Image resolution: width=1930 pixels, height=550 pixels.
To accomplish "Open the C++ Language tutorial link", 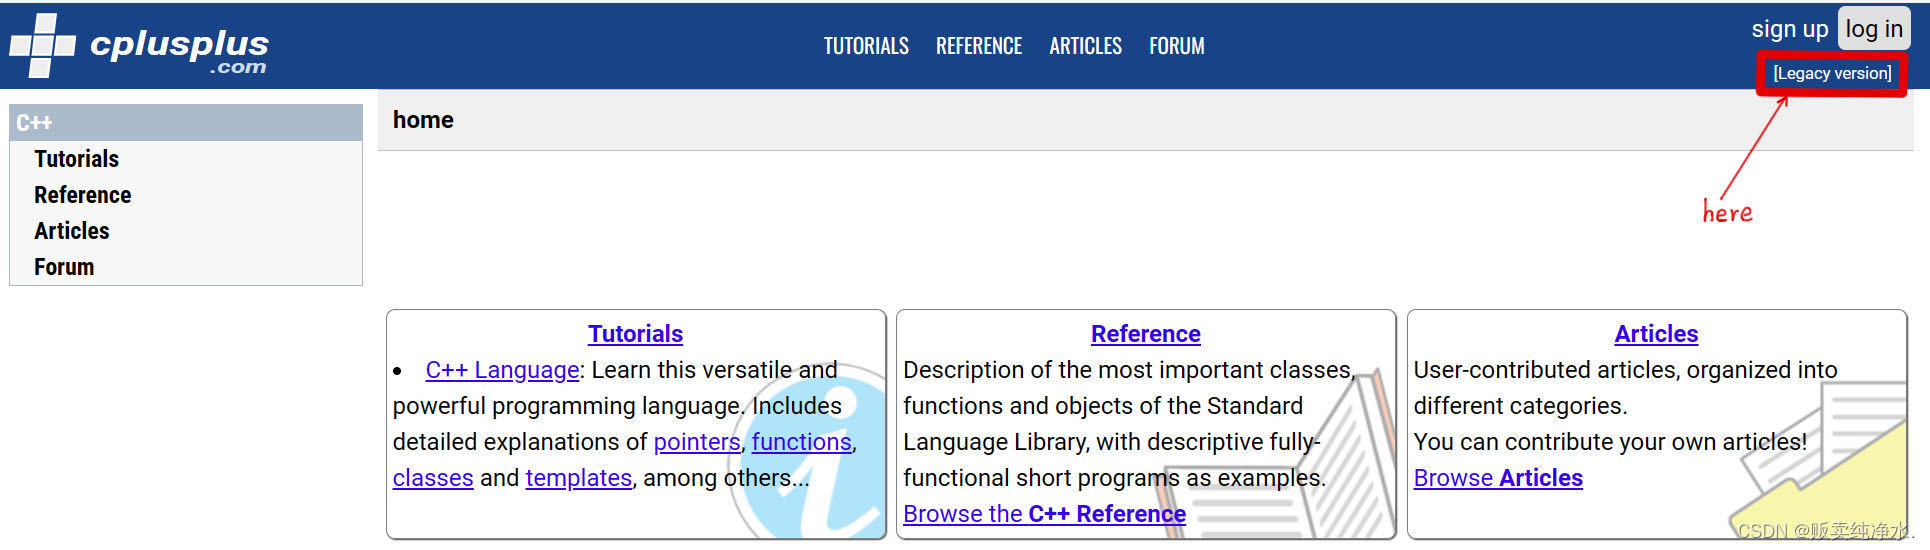I will [502, 370].
